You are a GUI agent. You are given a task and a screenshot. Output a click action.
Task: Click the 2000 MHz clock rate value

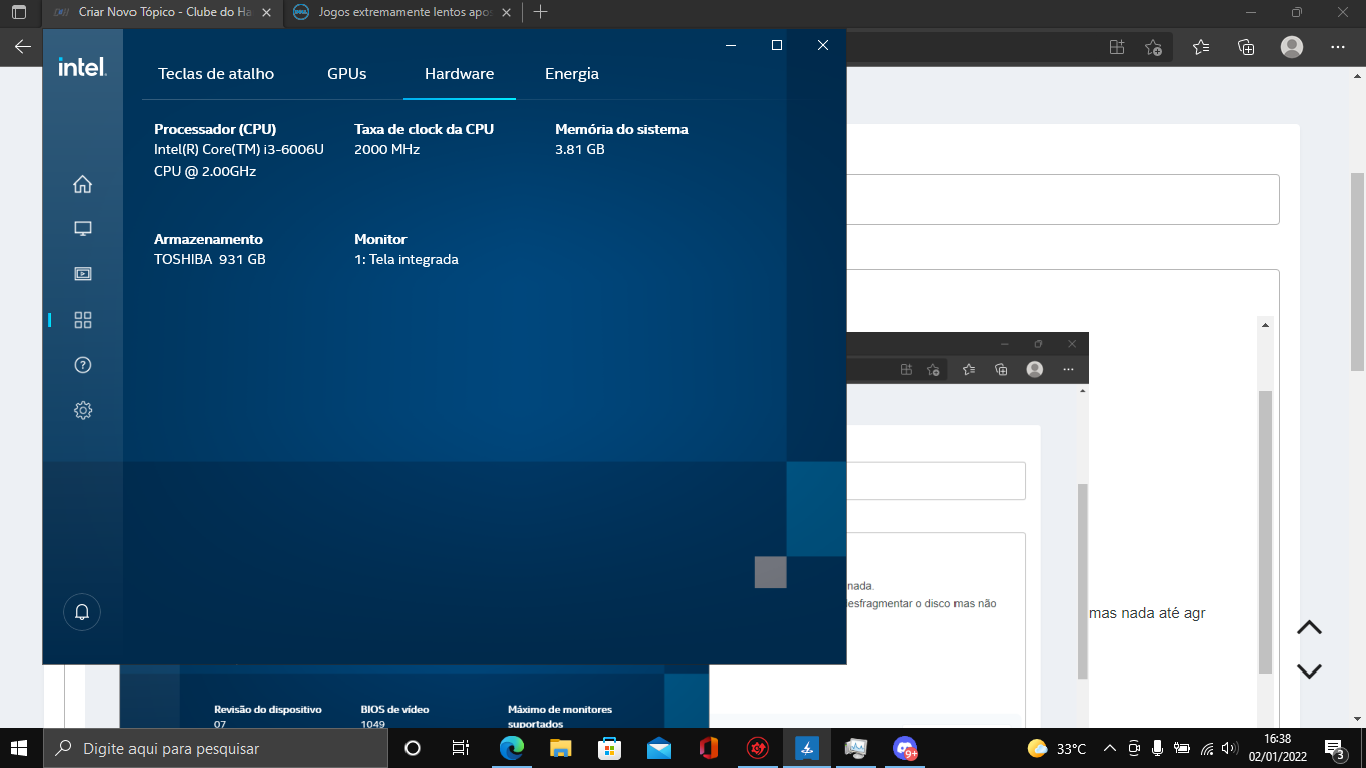(x=387, y=149)
